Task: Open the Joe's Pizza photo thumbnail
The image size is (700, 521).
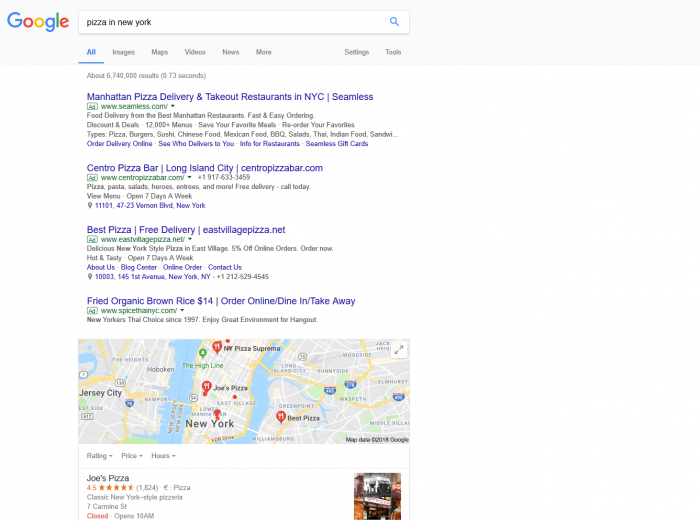Action: click(377, 496)
